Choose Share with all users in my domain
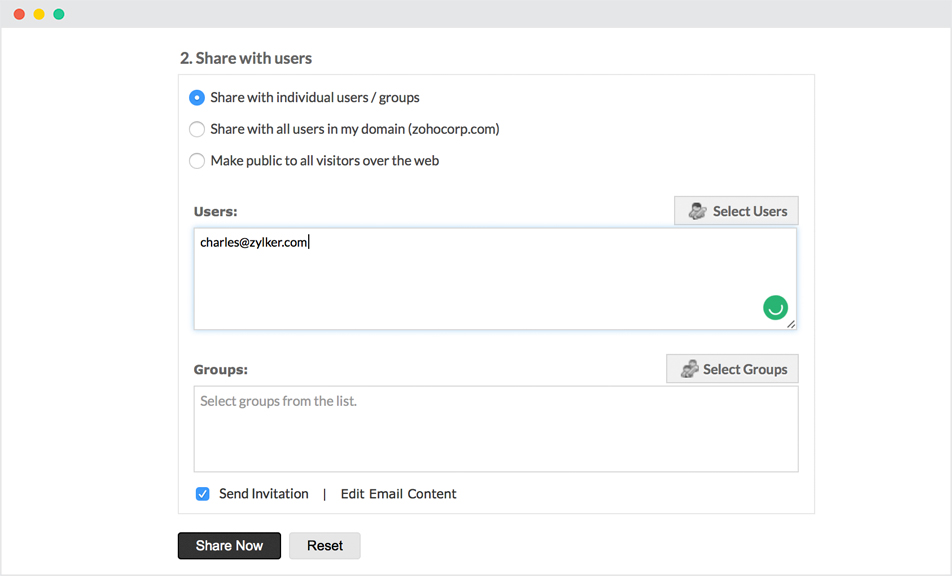The height and width of the screenshot is (576, 952). pyautogui.click(x=197, y=129)
